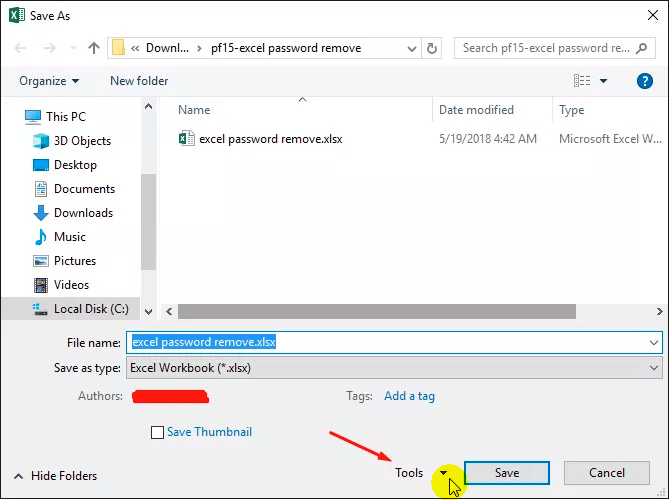This screenshot has width=669, height=500.
Task: Open Music in the navigation pane
Action: pos(70,237)
